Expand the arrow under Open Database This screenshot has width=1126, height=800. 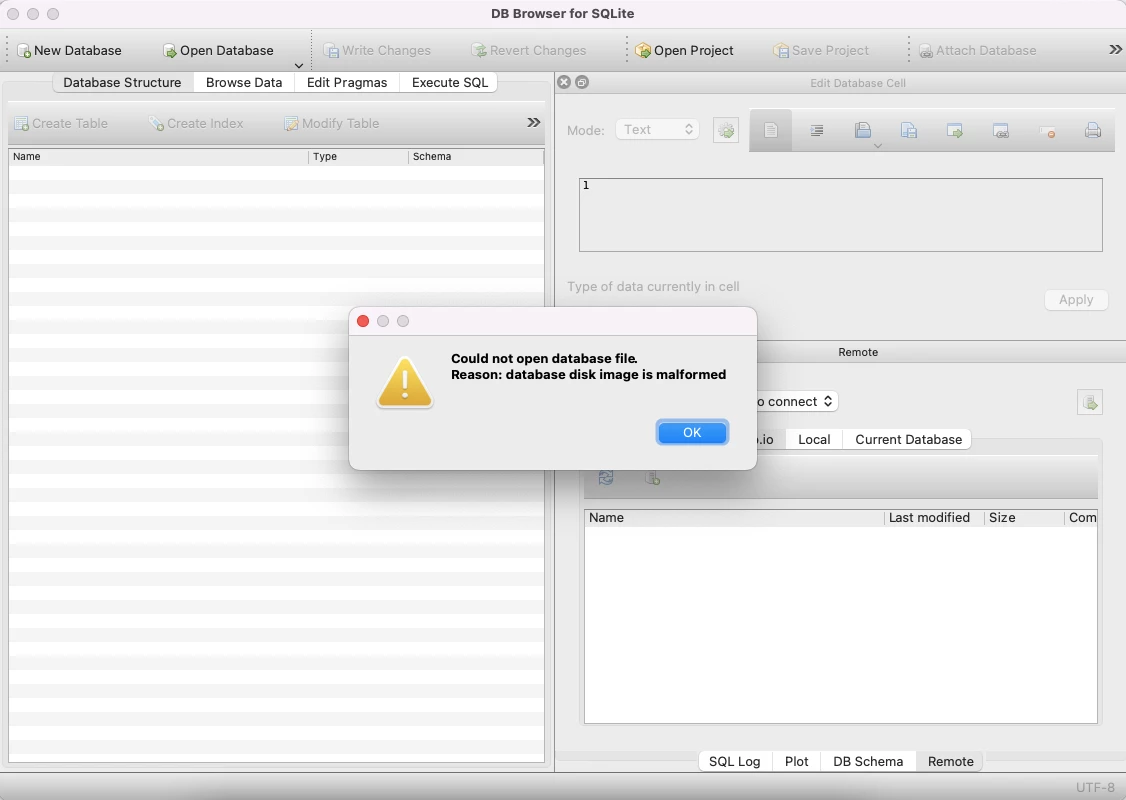click(x=299, y=65)
